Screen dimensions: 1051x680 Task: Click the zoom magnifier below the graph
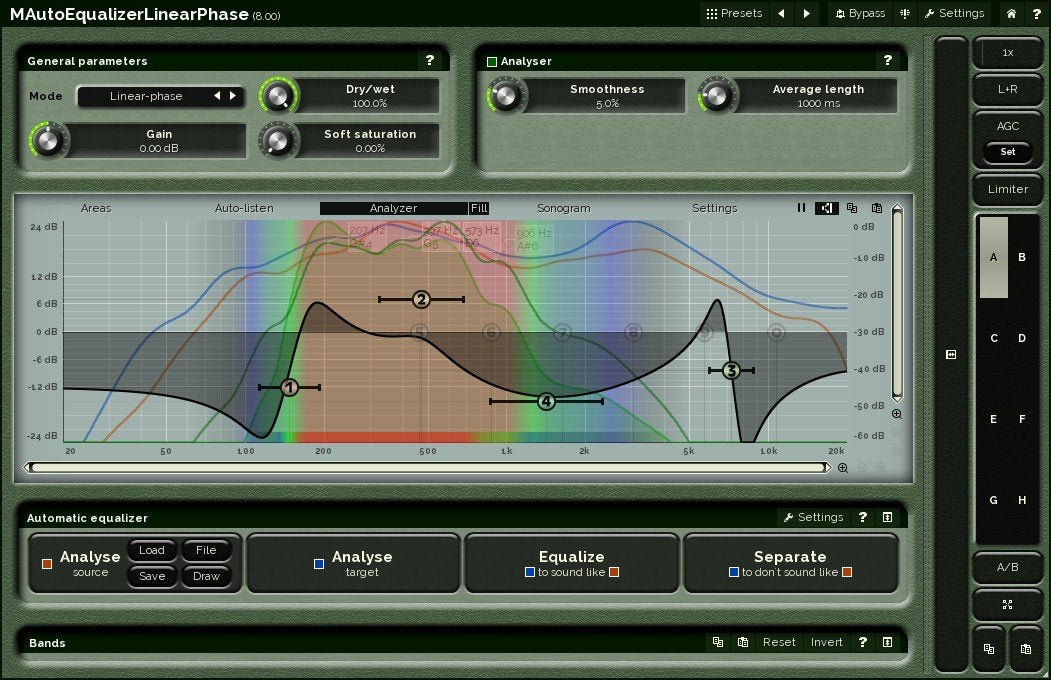tap(843, 467)
